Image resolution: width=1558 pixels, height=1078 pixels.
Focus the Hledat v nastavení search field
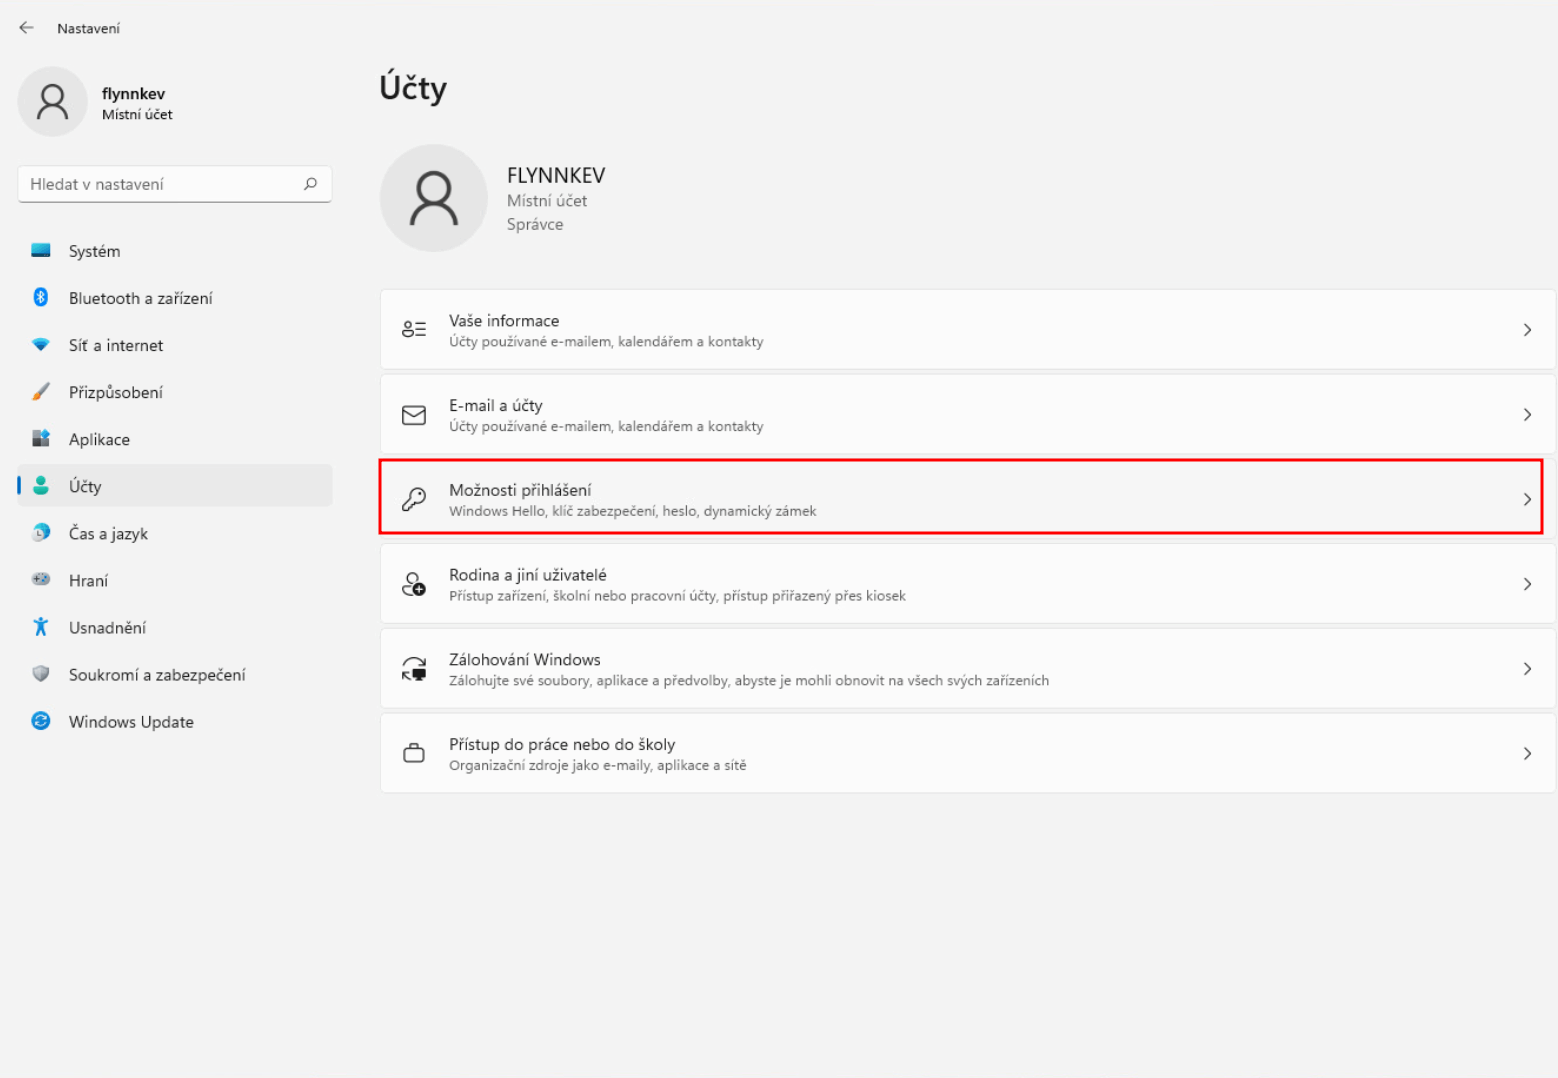tap(160, 184)
